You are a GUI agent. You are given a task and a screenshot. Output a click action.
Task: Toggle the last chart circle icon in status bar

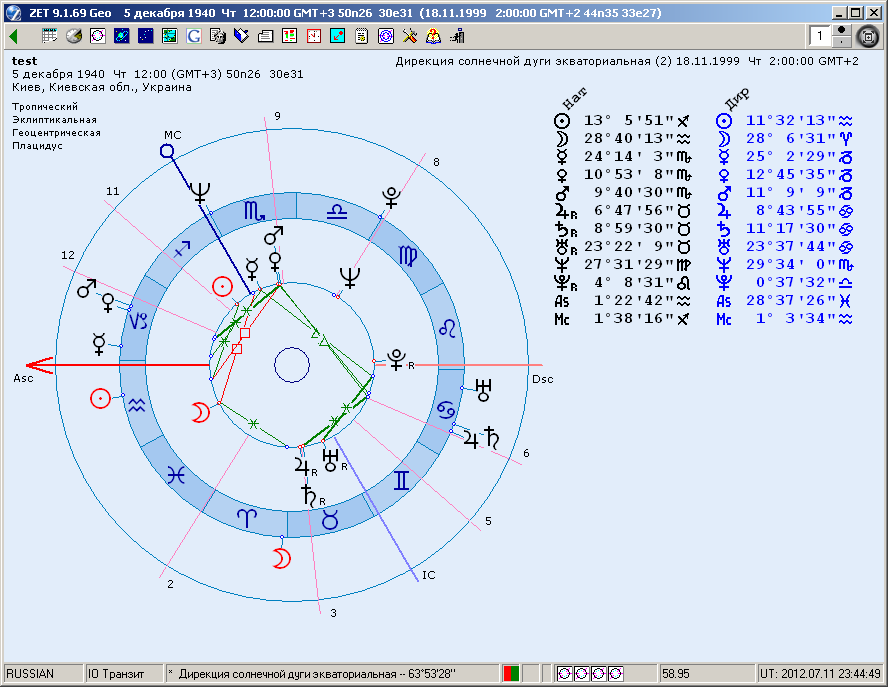click(x=616, y=673)
